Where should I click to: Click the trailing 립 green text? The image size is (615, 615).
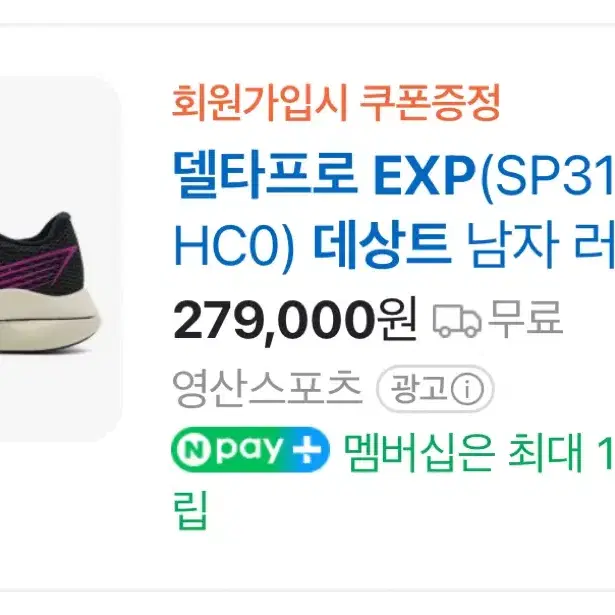[x=190, y=510]
